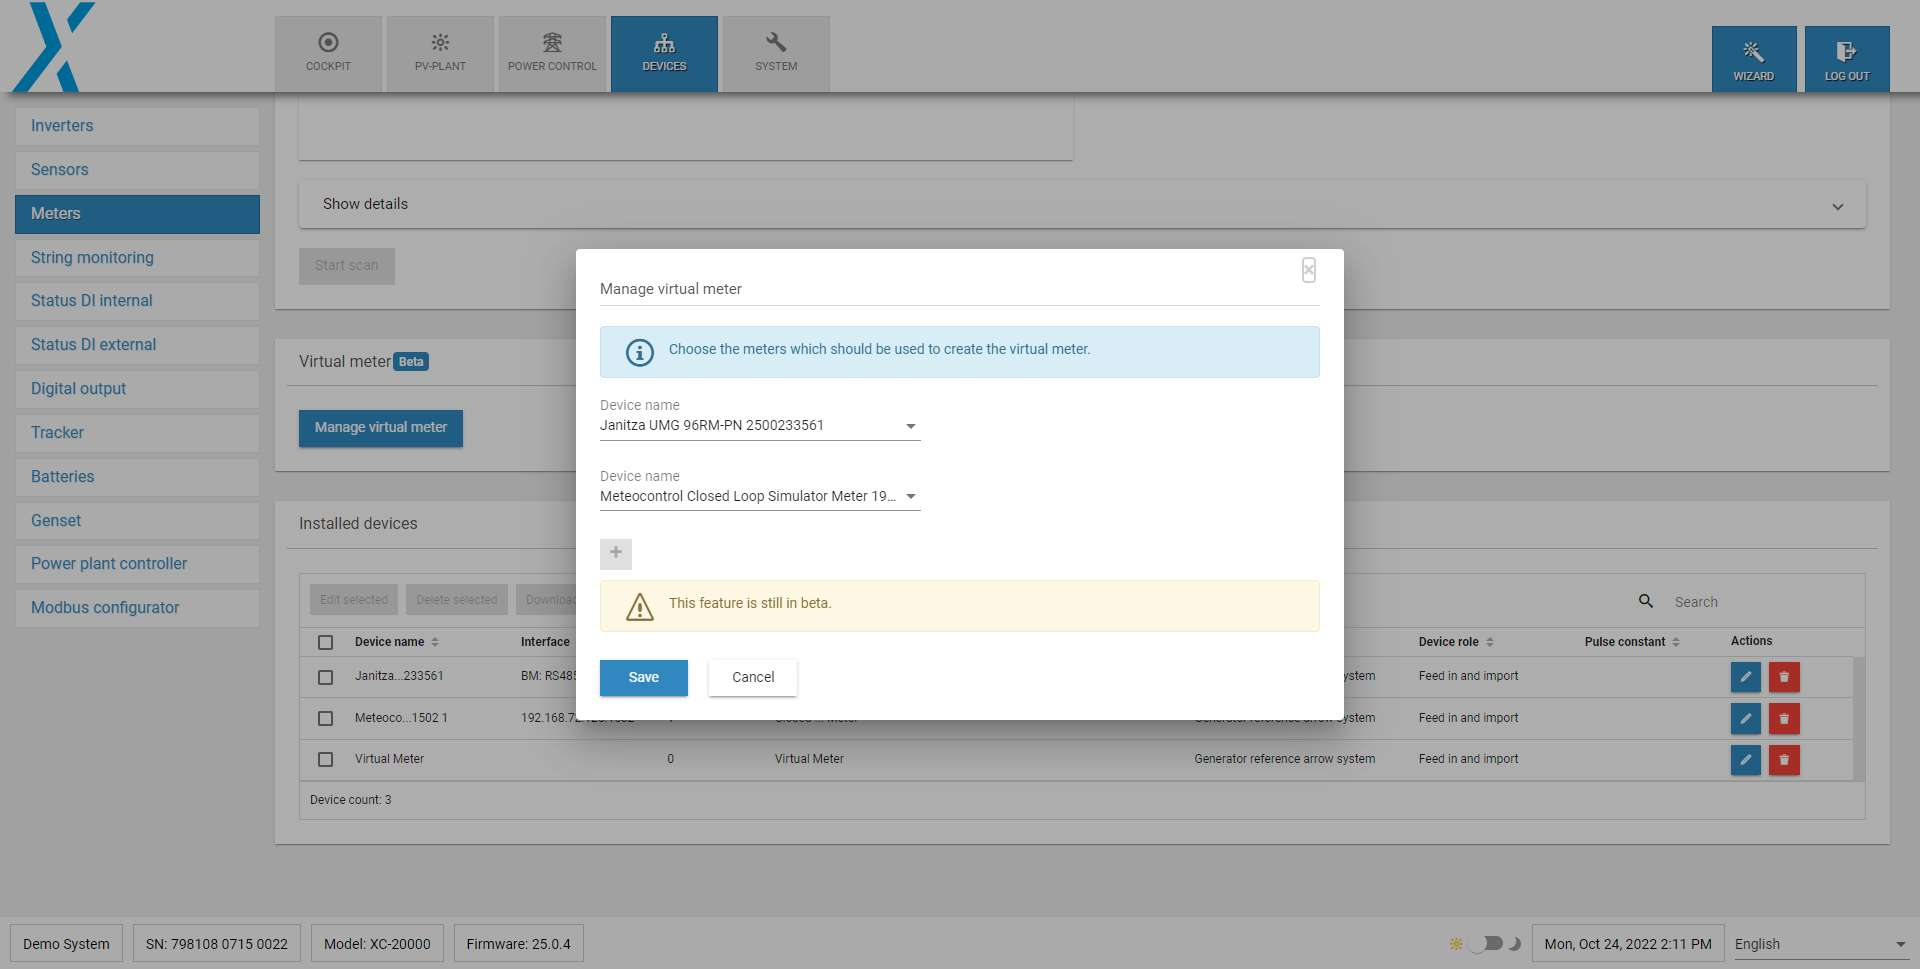Click the devices table scrollbar
Image resolution: width=1920 pixels, height=969 pixels.
1859,718
